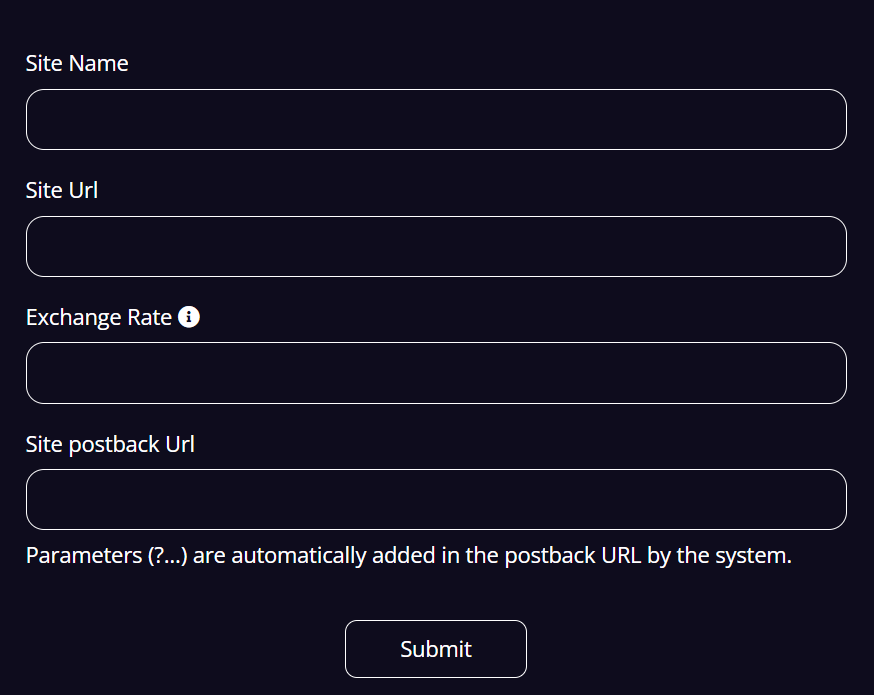Click the Site postback Url label

[110, 444]
